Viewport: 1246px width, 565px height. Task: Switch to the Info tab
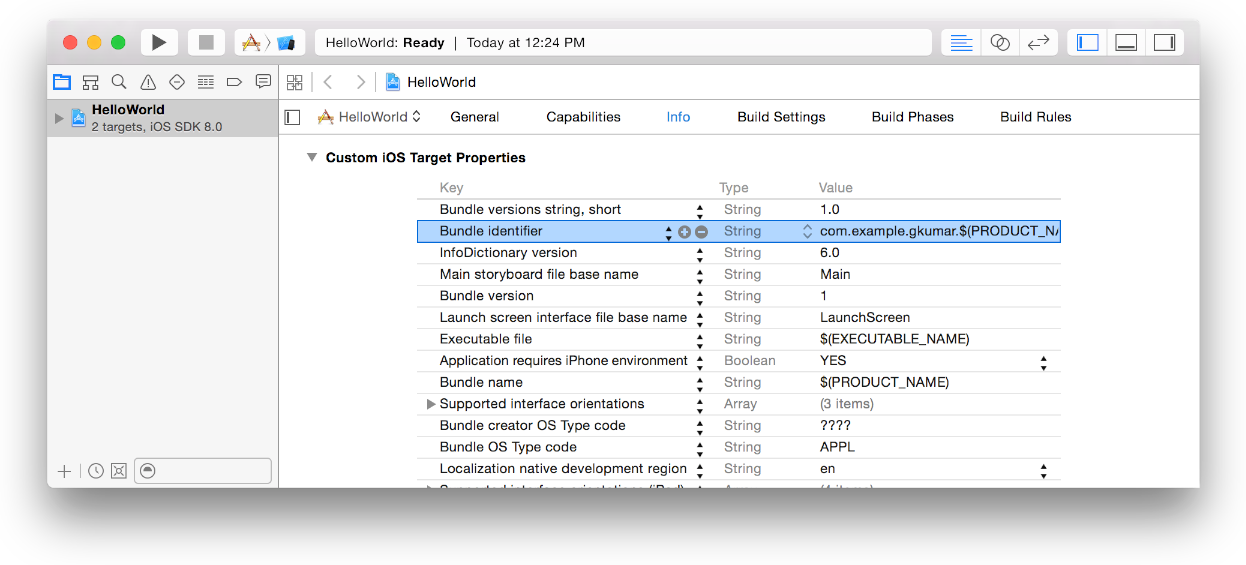678,117
